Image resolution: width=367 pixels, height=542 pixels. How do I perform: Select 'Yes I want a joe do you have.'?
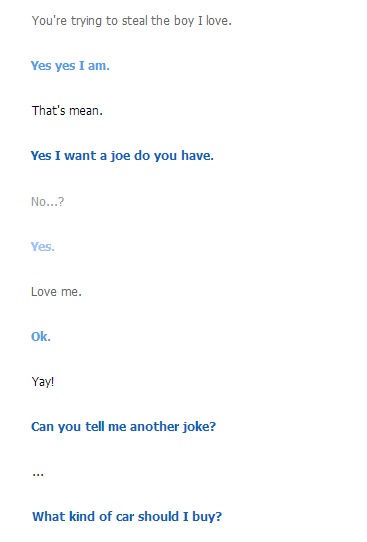[x=122, y=156]
